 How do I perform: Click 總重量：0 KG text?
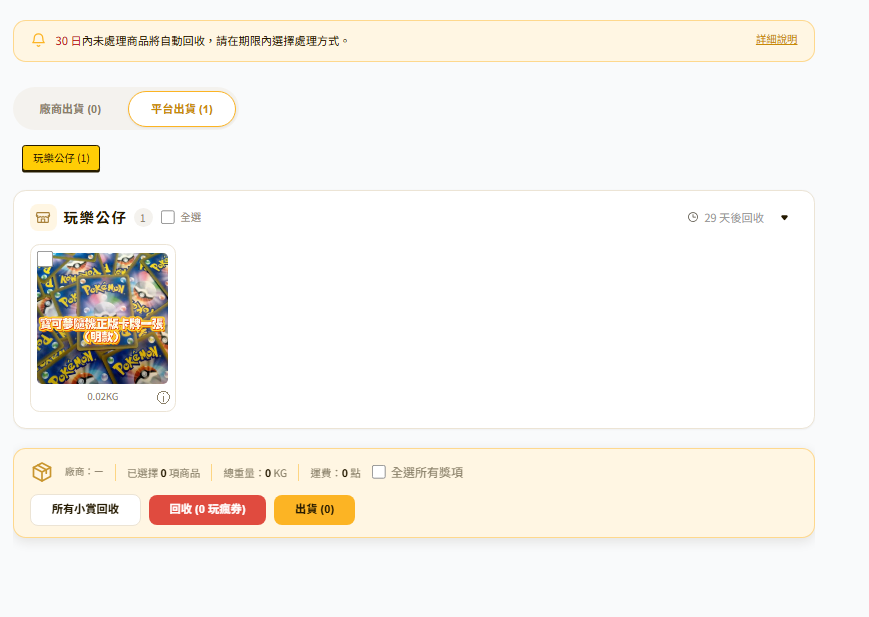[x=255, y=473]
